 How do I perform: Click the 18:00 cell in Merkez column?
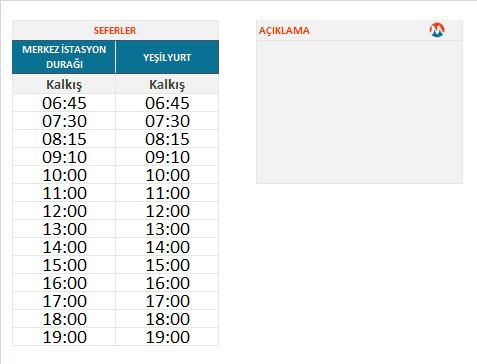64,319
